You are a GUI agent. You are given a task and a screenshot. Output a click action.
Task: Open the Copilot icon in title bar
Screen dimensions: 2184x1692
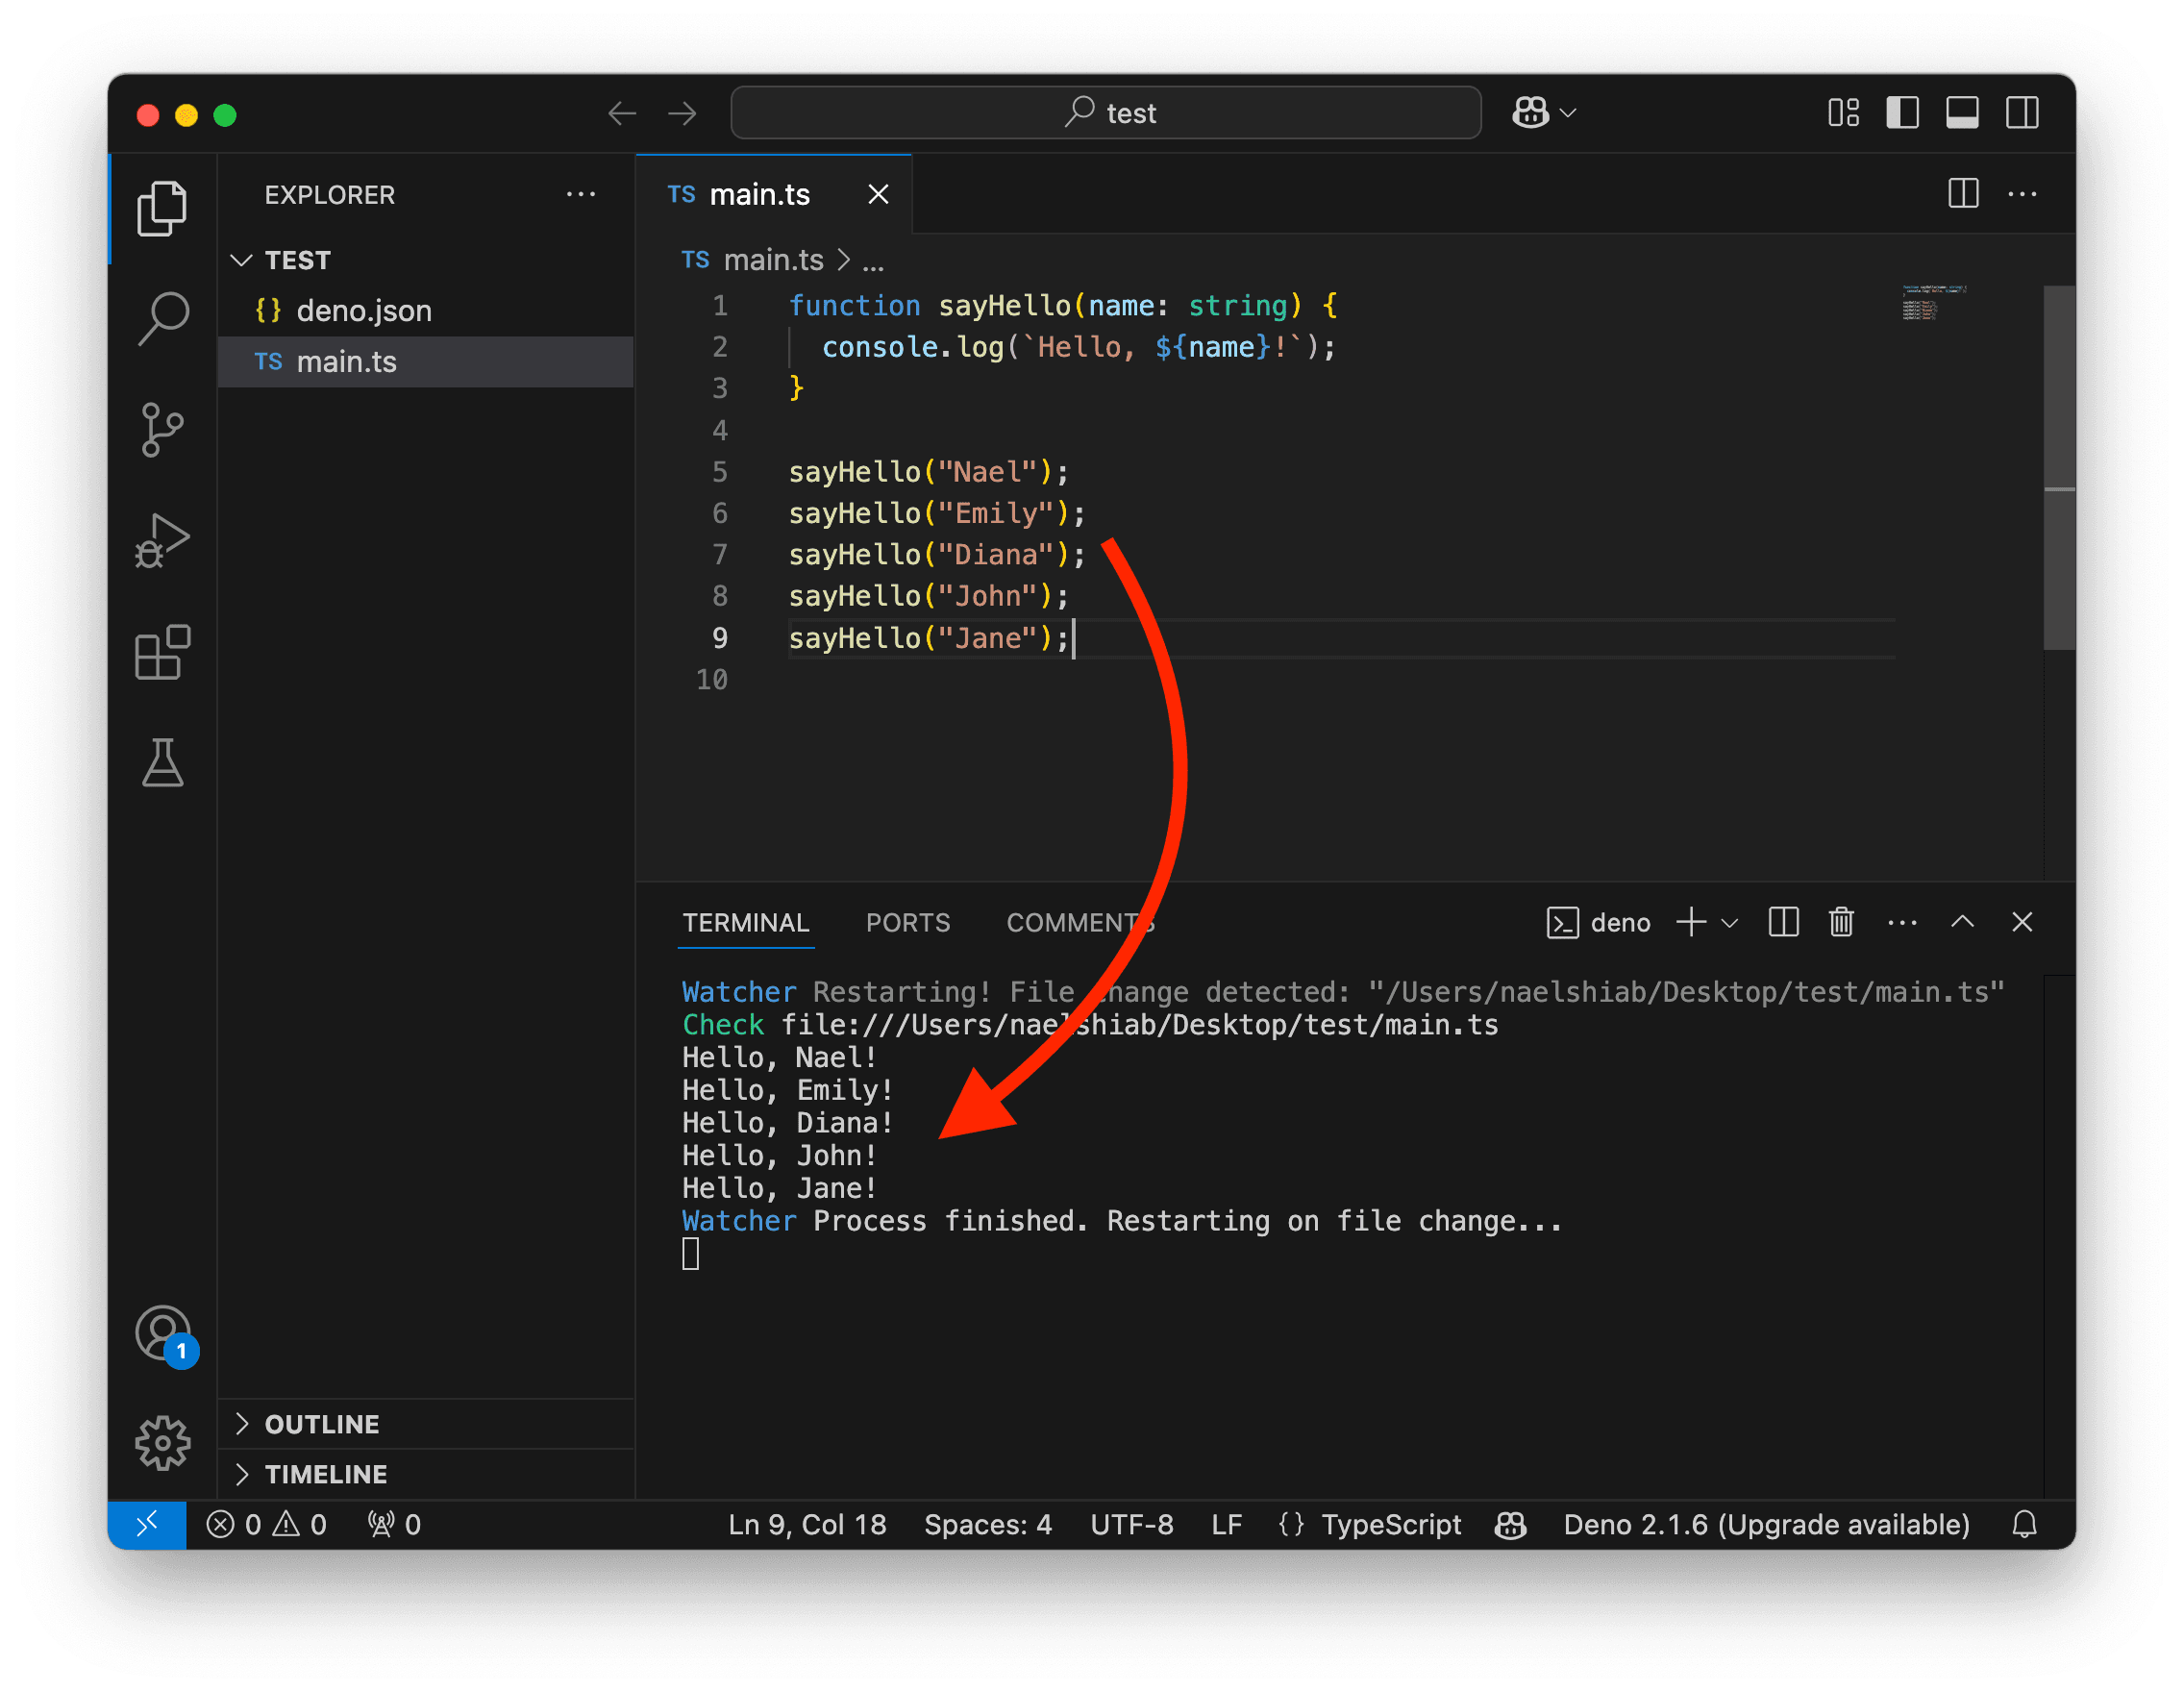1530,112
